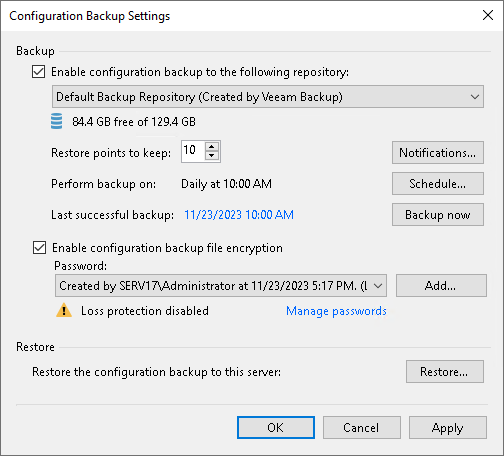
Task: Apply the configuration backup settings
Action: pyautogui.click(x=448, y=428)
